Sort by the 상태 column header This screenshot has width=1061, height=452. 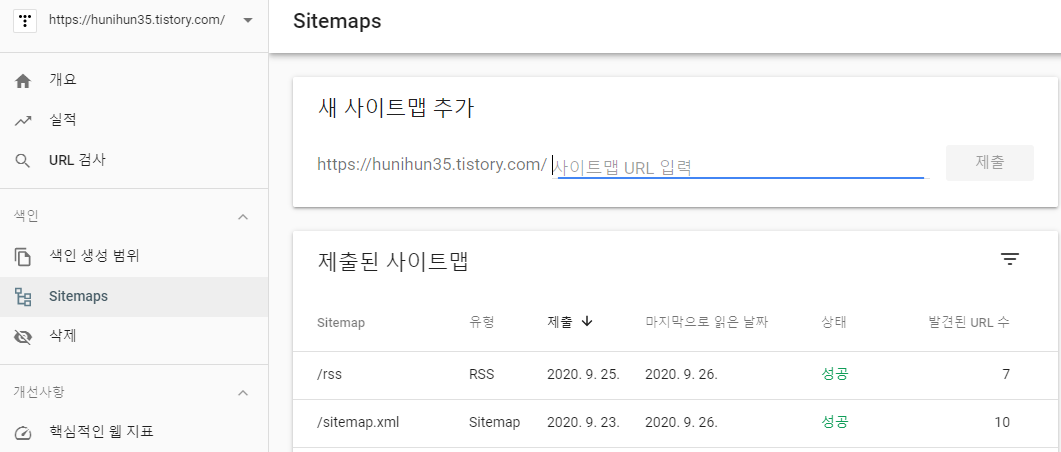point(834,322)
